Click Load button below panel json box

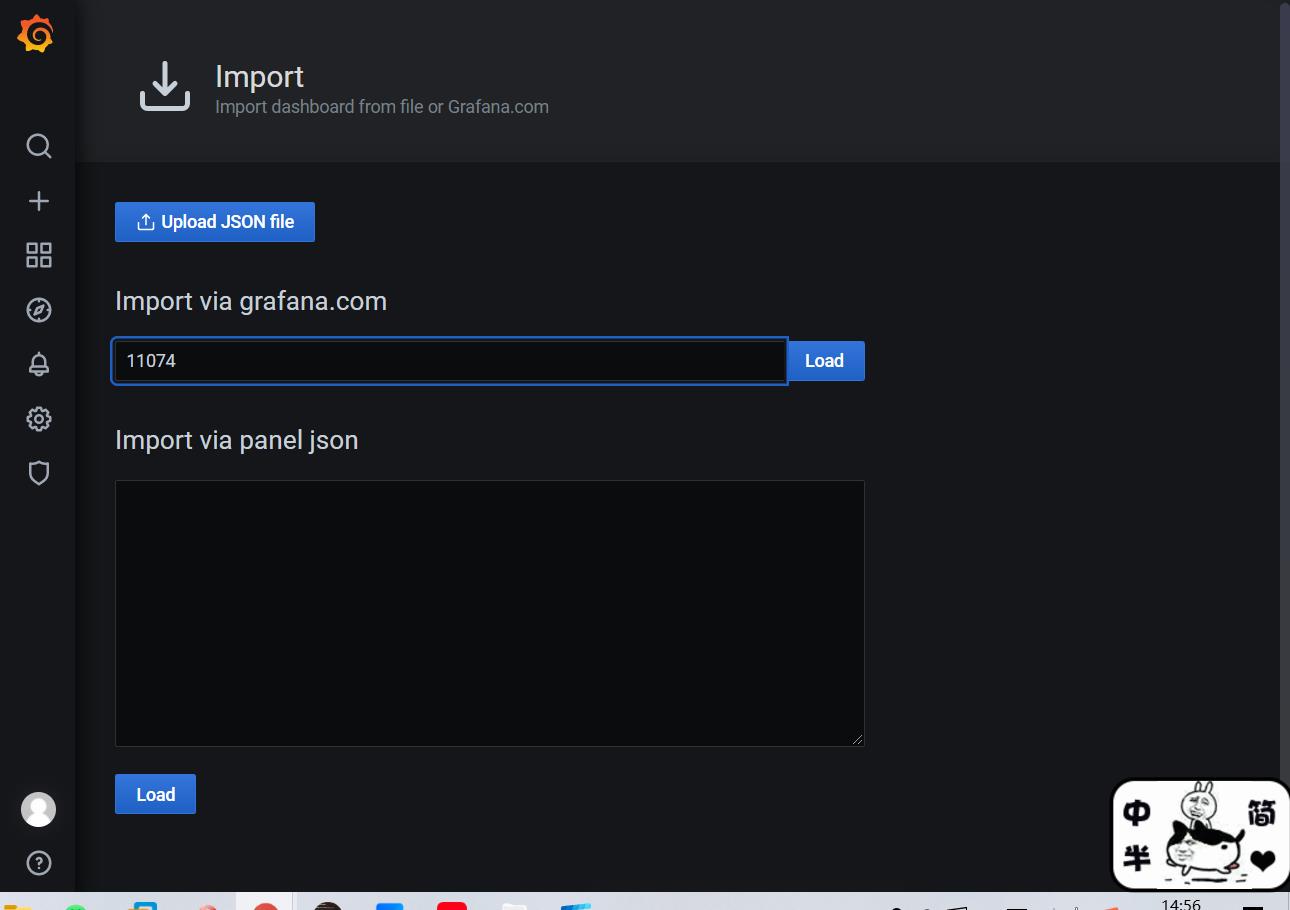[155, 794]
